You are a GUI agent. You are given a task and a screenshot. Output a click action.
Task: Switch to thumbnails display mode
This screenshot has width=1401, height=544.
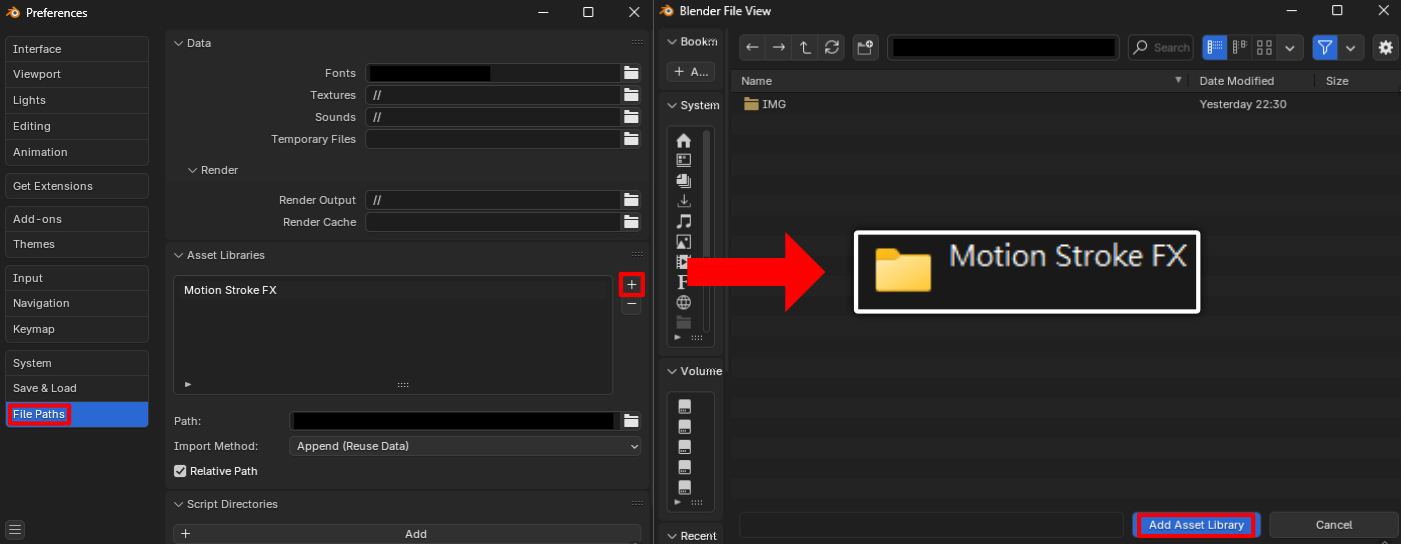click(1265, 47)
